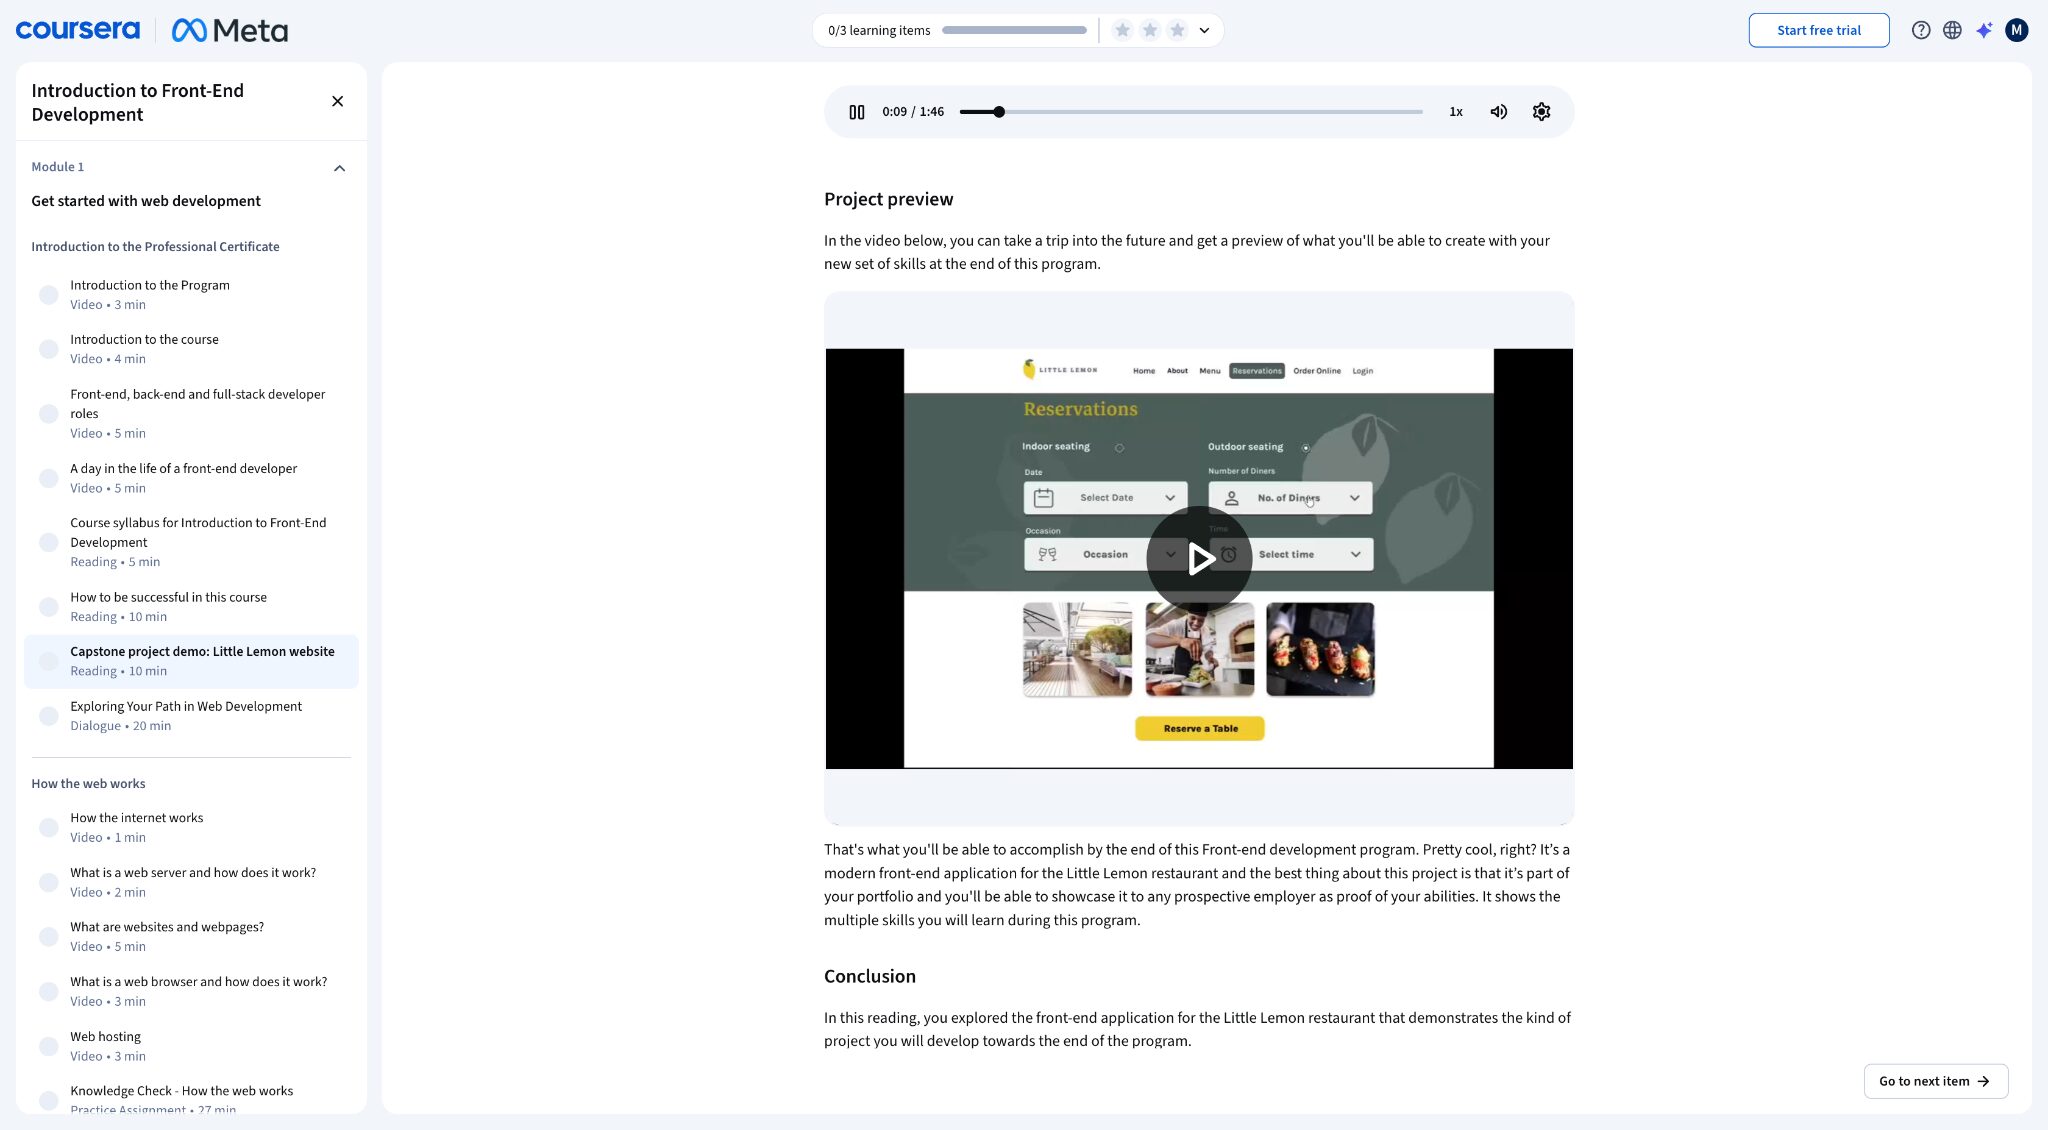Click status circle for Web hosting
The height and width of the screenshot is (1130, 2048).
48,1046
